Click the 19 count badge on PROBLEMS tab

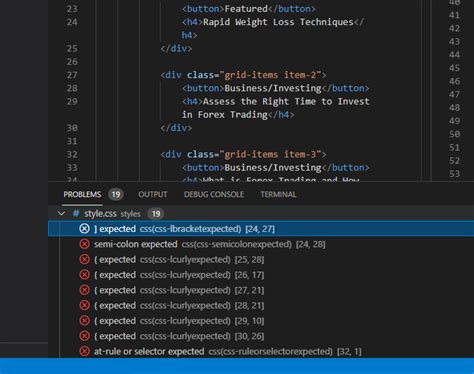tap(116, 194)
